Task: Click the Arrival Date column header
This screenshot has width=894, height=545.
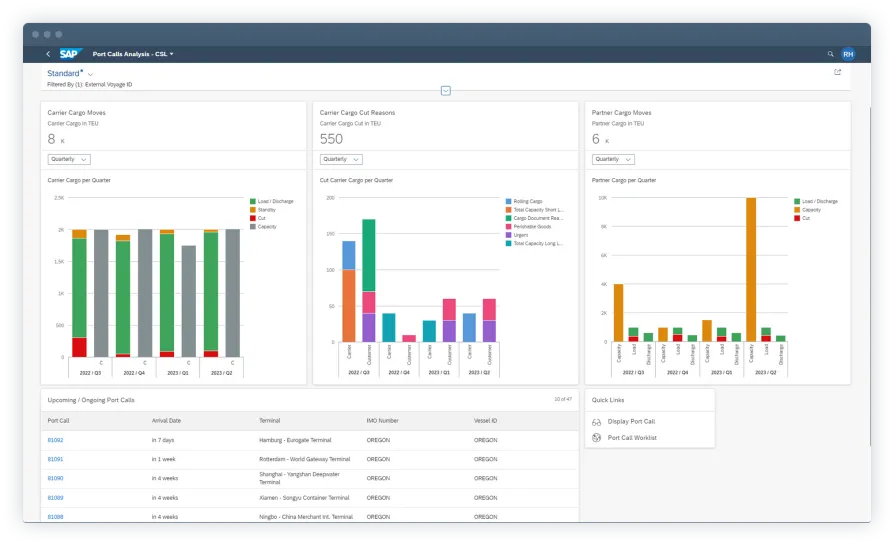Action: [x=166, y=421]
